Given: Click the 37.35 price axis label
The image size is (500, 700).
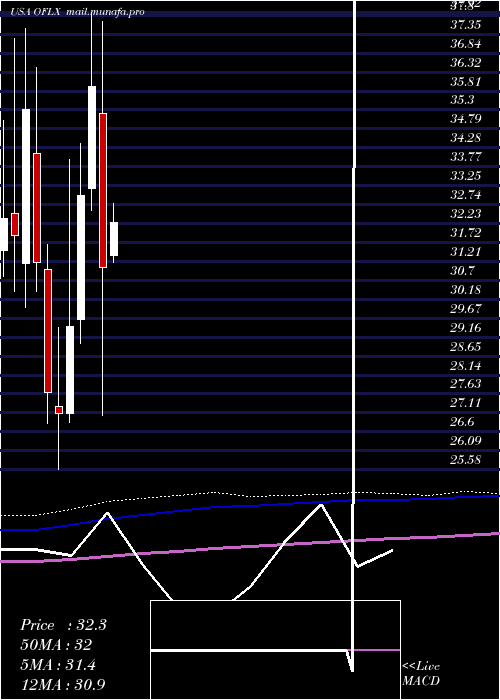Looking at the screenshot, I should pos(465,25).
